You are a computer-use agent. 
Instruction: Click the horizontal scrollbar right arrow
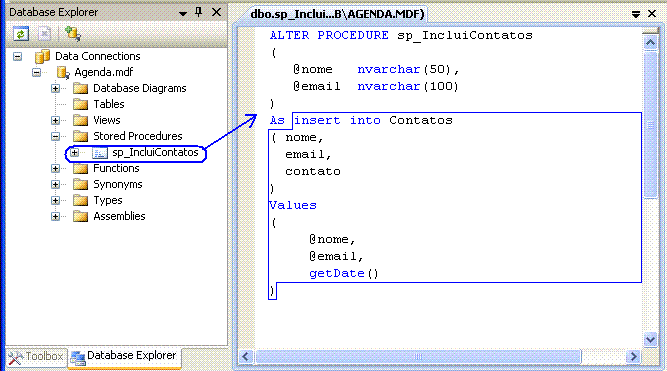pyautogui.click(x=633, y=356)
